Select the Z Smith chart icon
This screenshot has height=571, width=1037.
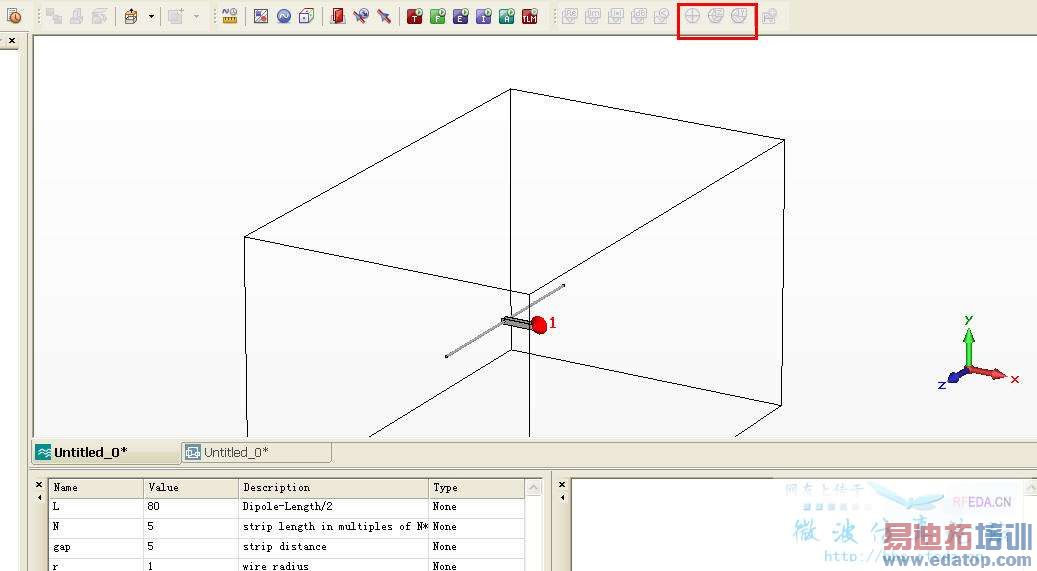click(x=716, y=16)
